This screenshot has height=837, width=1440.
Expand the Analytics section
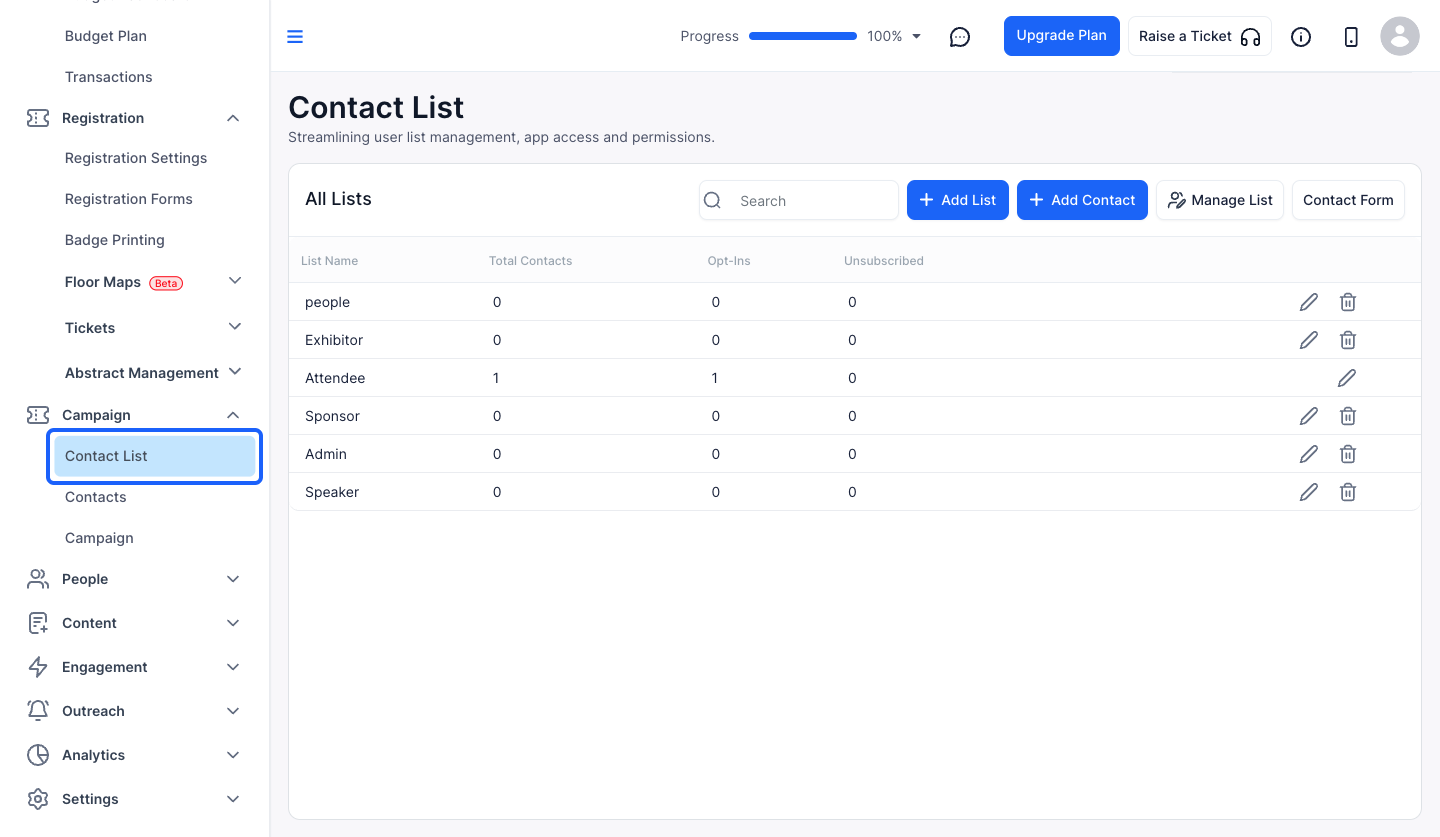(x=233, y=755)
